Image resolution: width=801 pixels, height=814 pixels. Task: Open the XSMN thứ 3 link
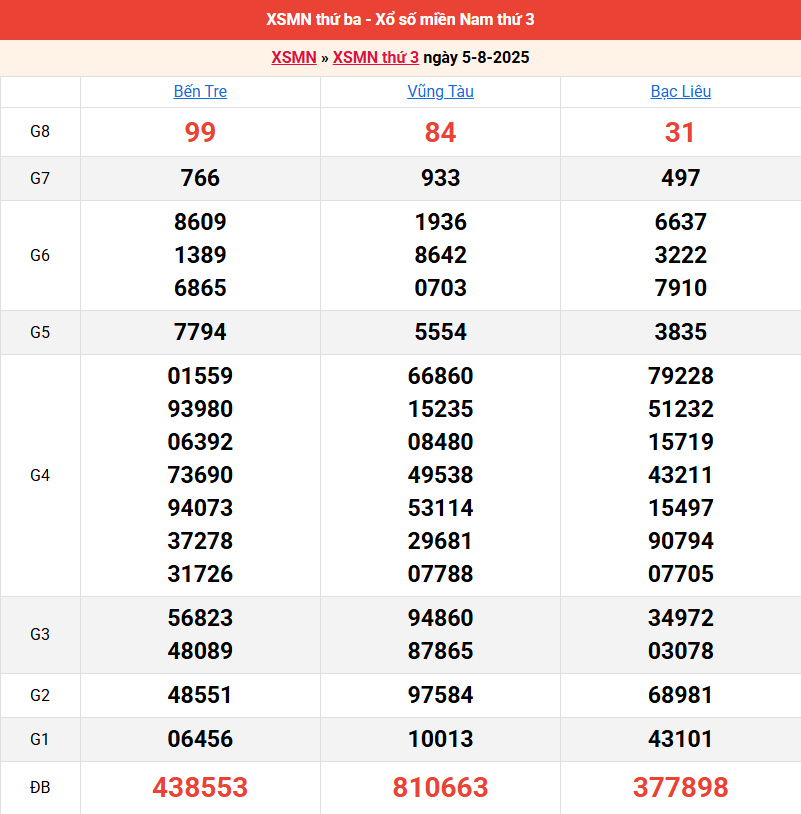coord(375,57)
